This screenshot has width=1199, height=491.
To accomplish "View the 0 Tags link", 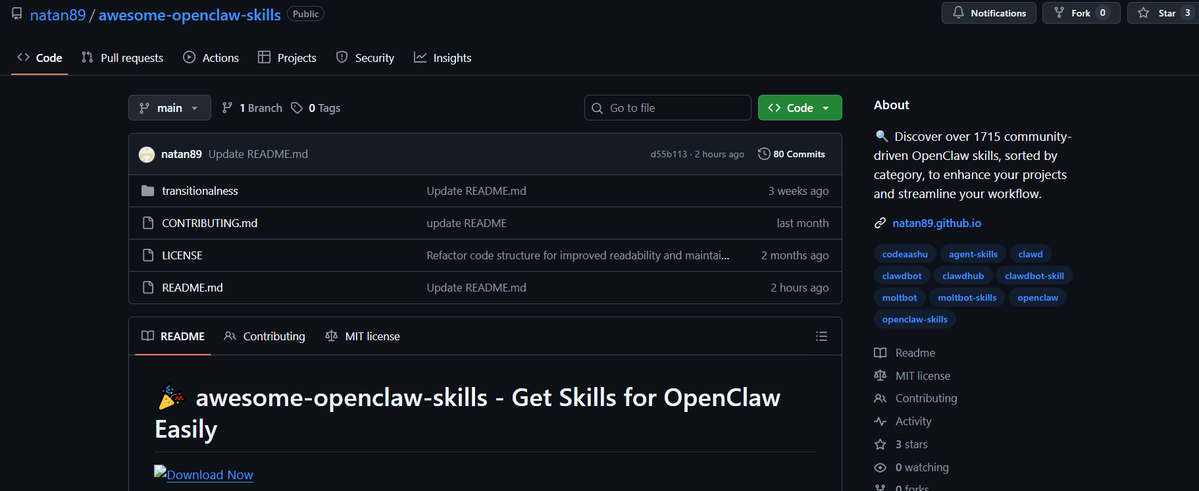I will pos(316,108).
